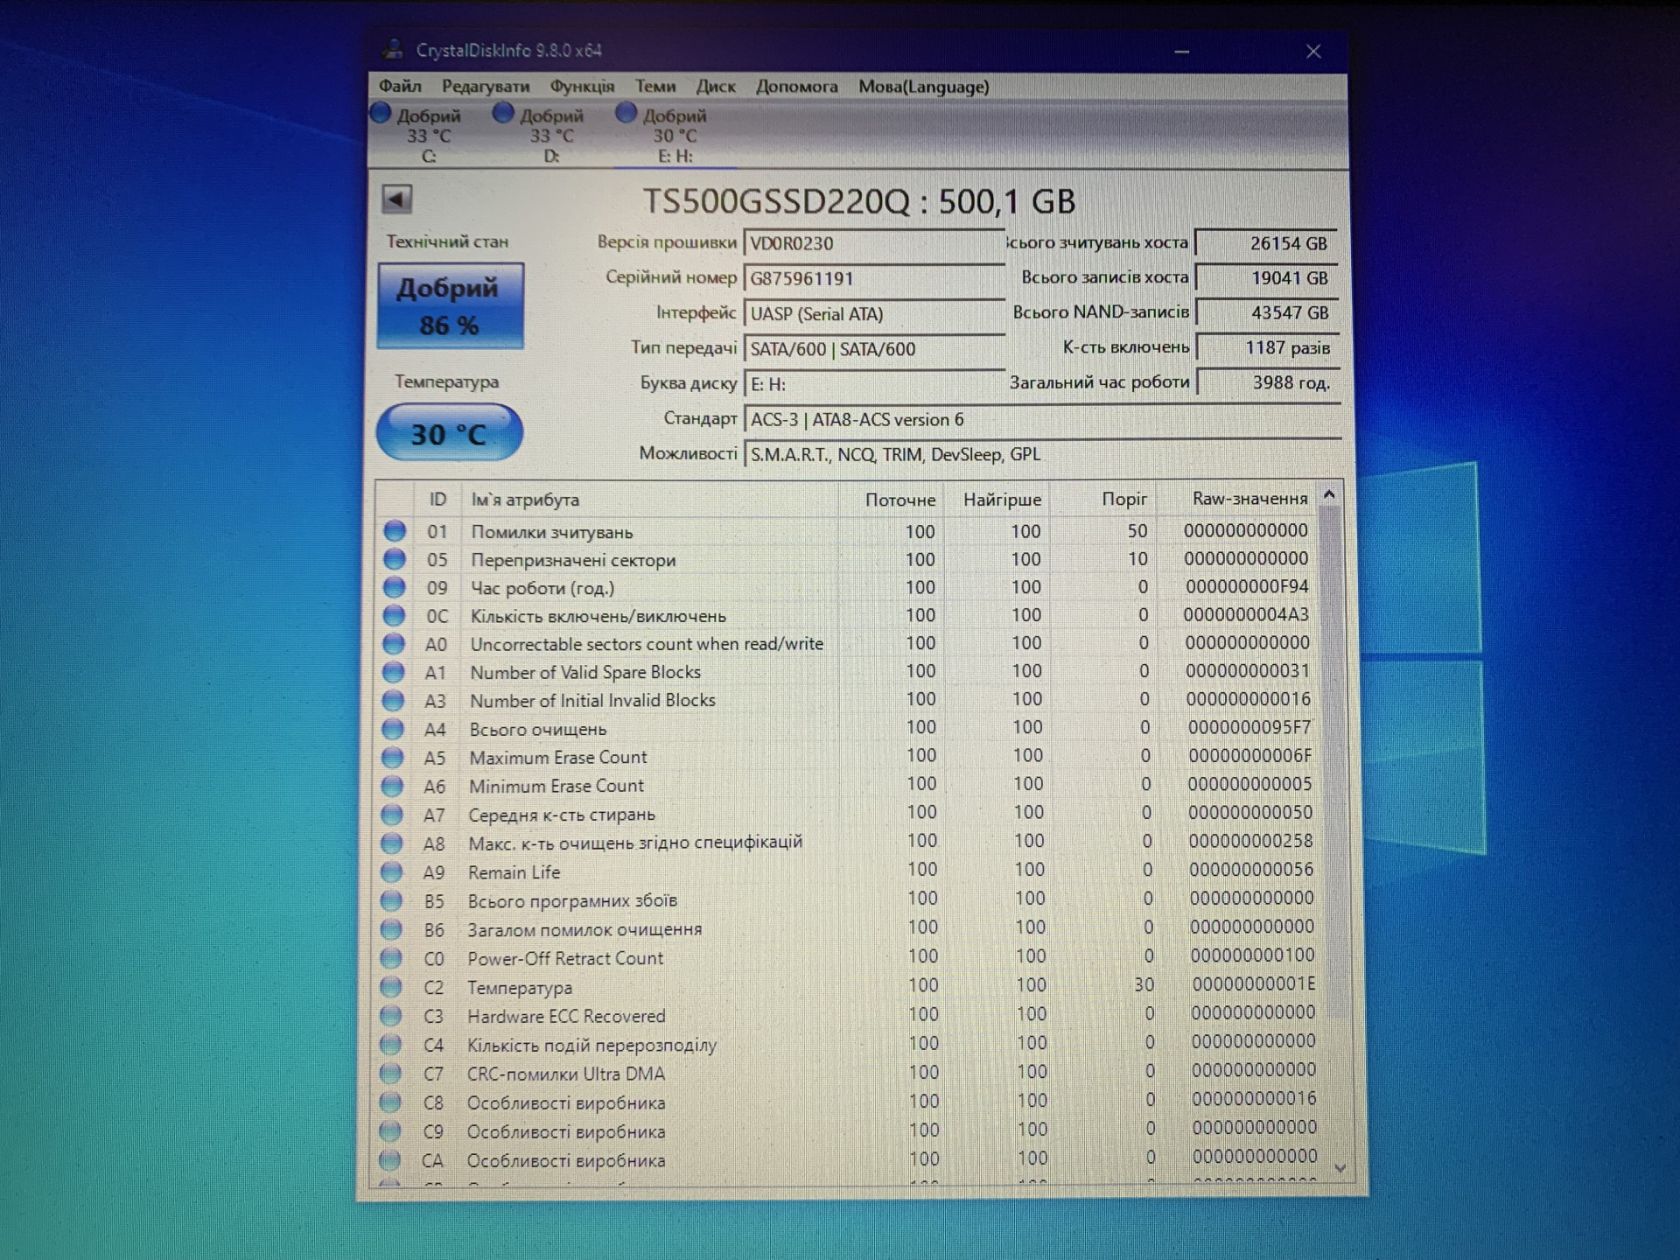
Task: Click the status icon of Number of Valid Spare Blocks
Action: click(x=394, y=672)
